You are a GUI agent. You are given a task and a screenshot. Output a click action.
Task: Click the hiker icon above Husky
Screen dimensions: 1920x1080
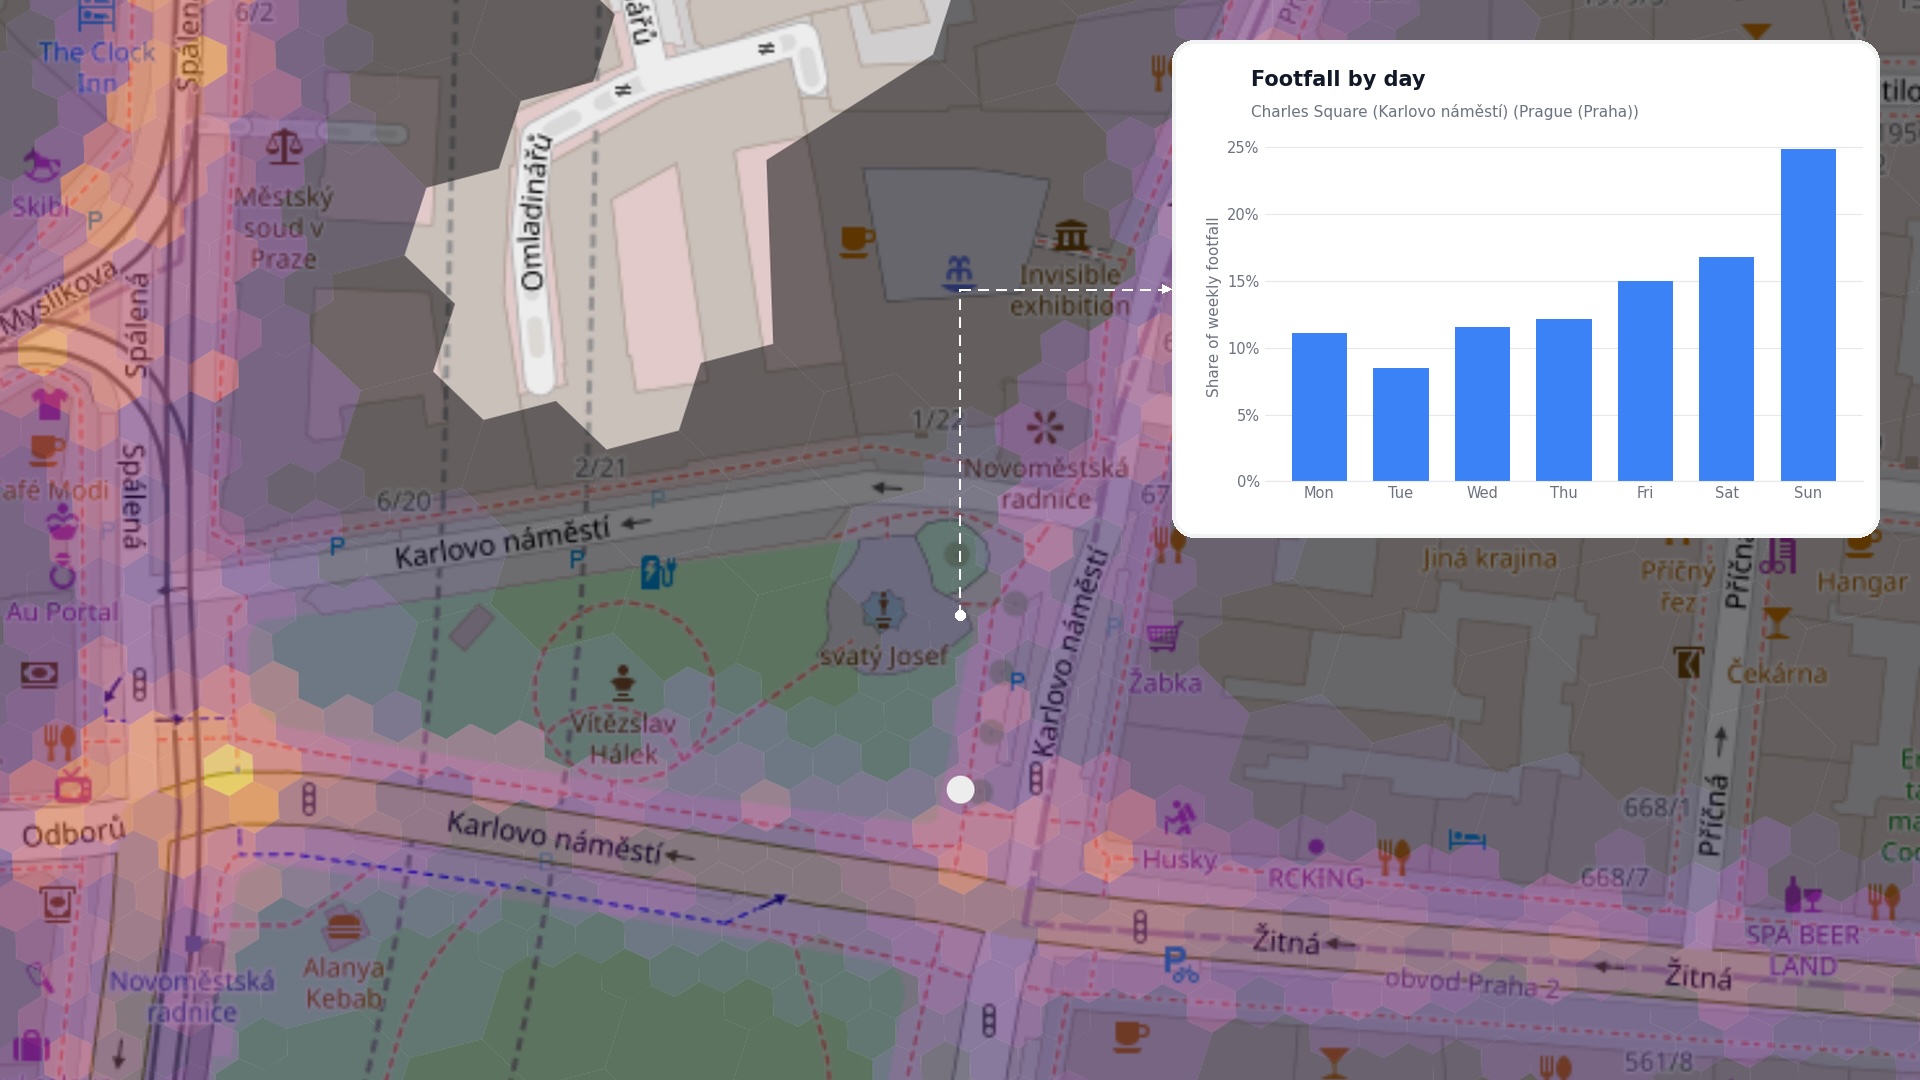(x=1179, y=817)
